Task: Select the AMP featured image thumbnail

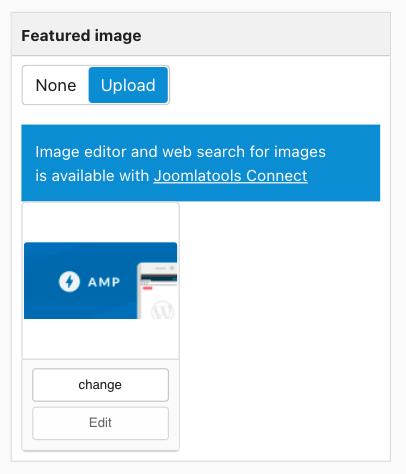Action: [x=100, y=281]
